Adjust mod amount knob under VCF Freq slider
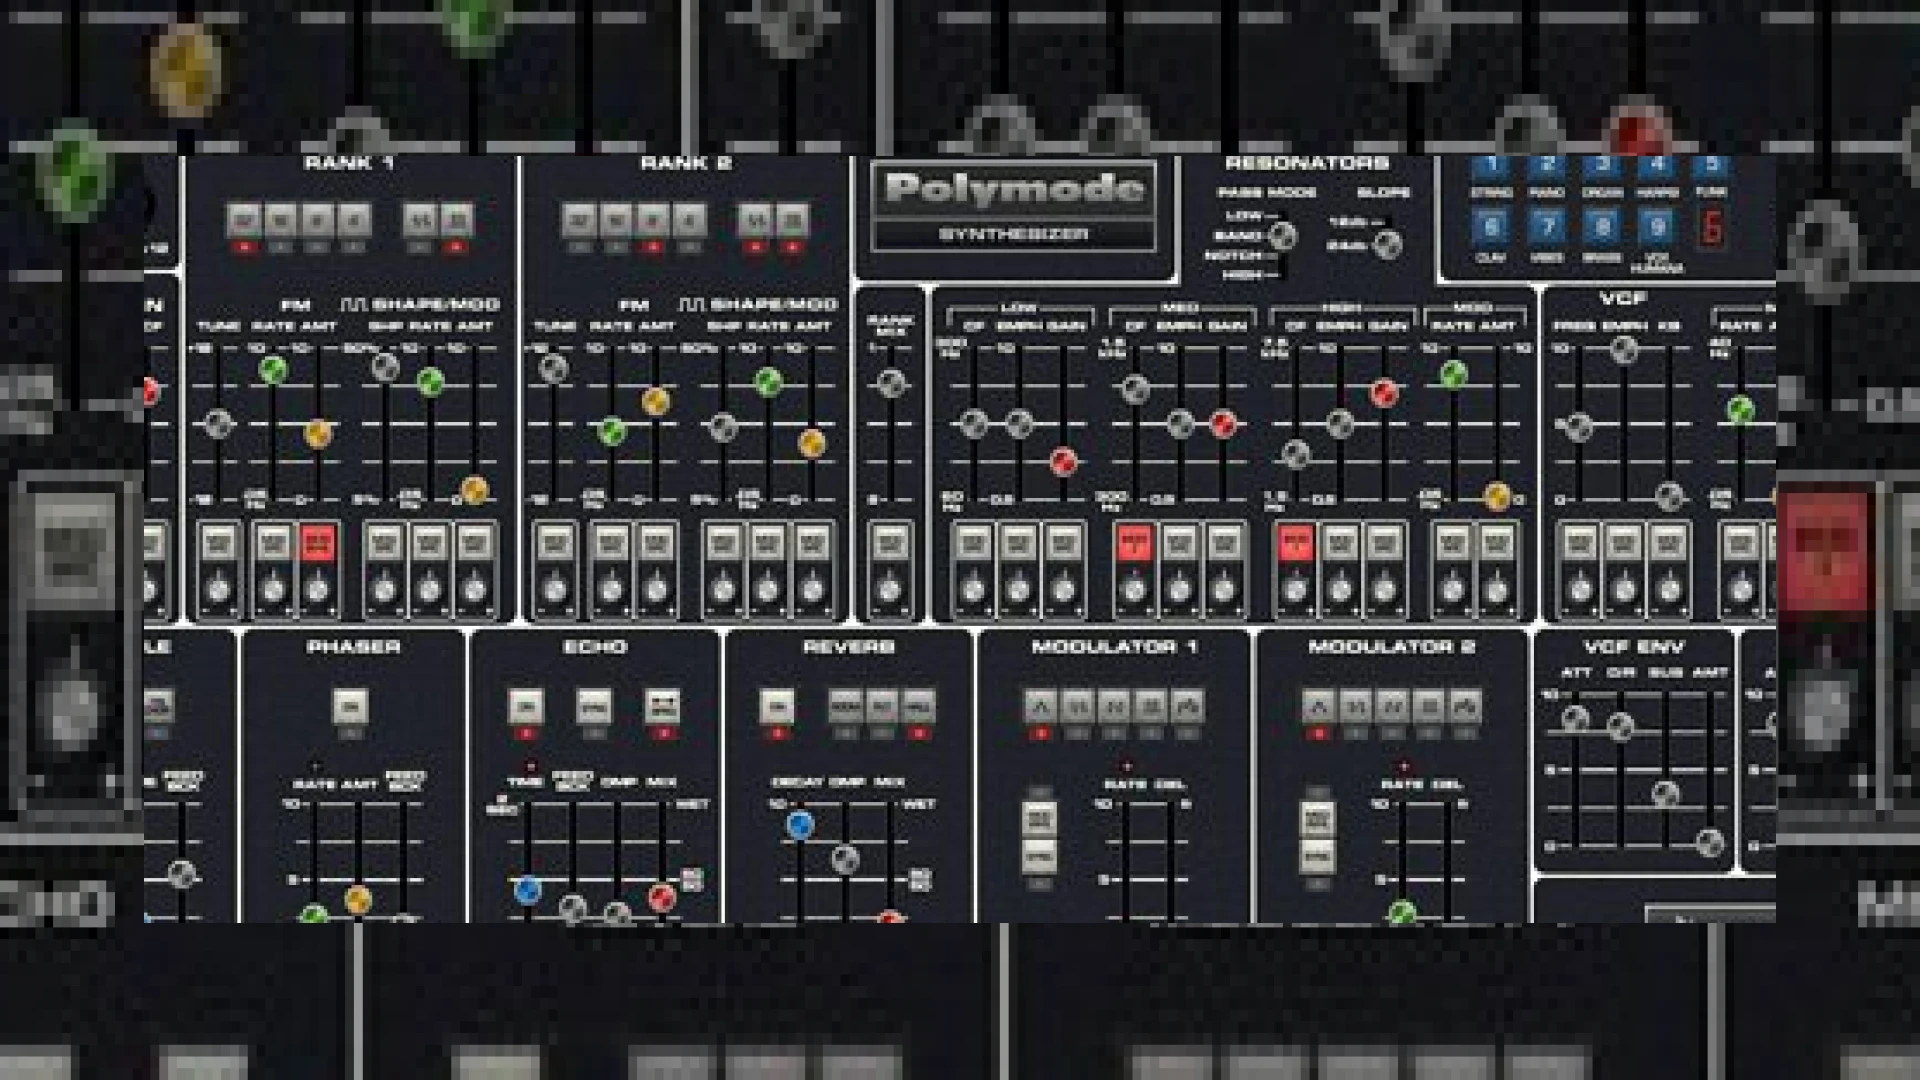The image size is (1920, 1080). (1579, 589)
